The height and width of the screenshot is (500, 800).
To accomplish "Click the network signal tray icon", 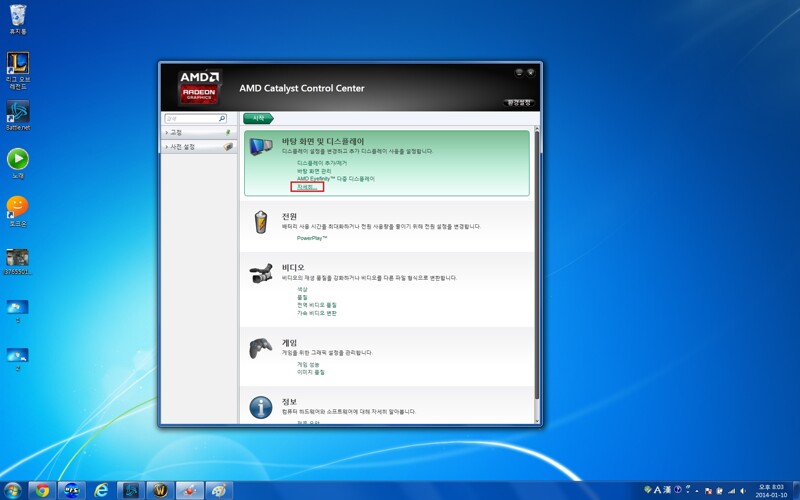I will [732, 491].
